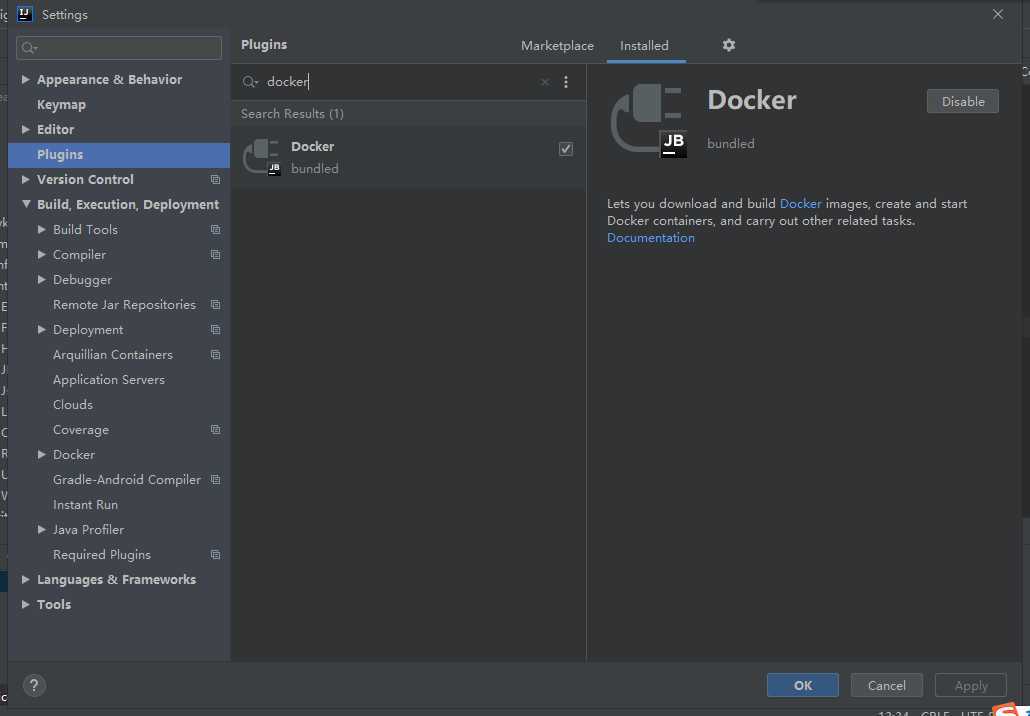The image size is (1030, 716).
Task: Expand the Java Profiler node
Action: coord(41,529)
